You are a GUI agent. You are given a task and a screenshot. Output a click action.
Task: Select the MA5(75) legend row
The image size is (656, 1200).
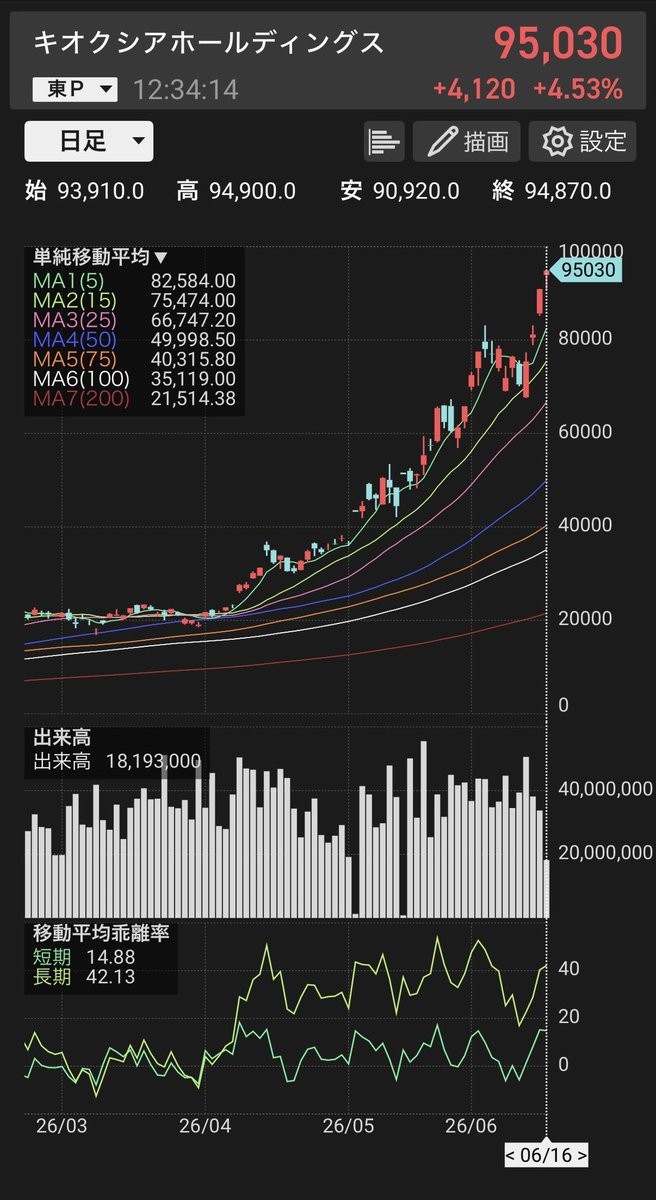click(x=134, y=359)
